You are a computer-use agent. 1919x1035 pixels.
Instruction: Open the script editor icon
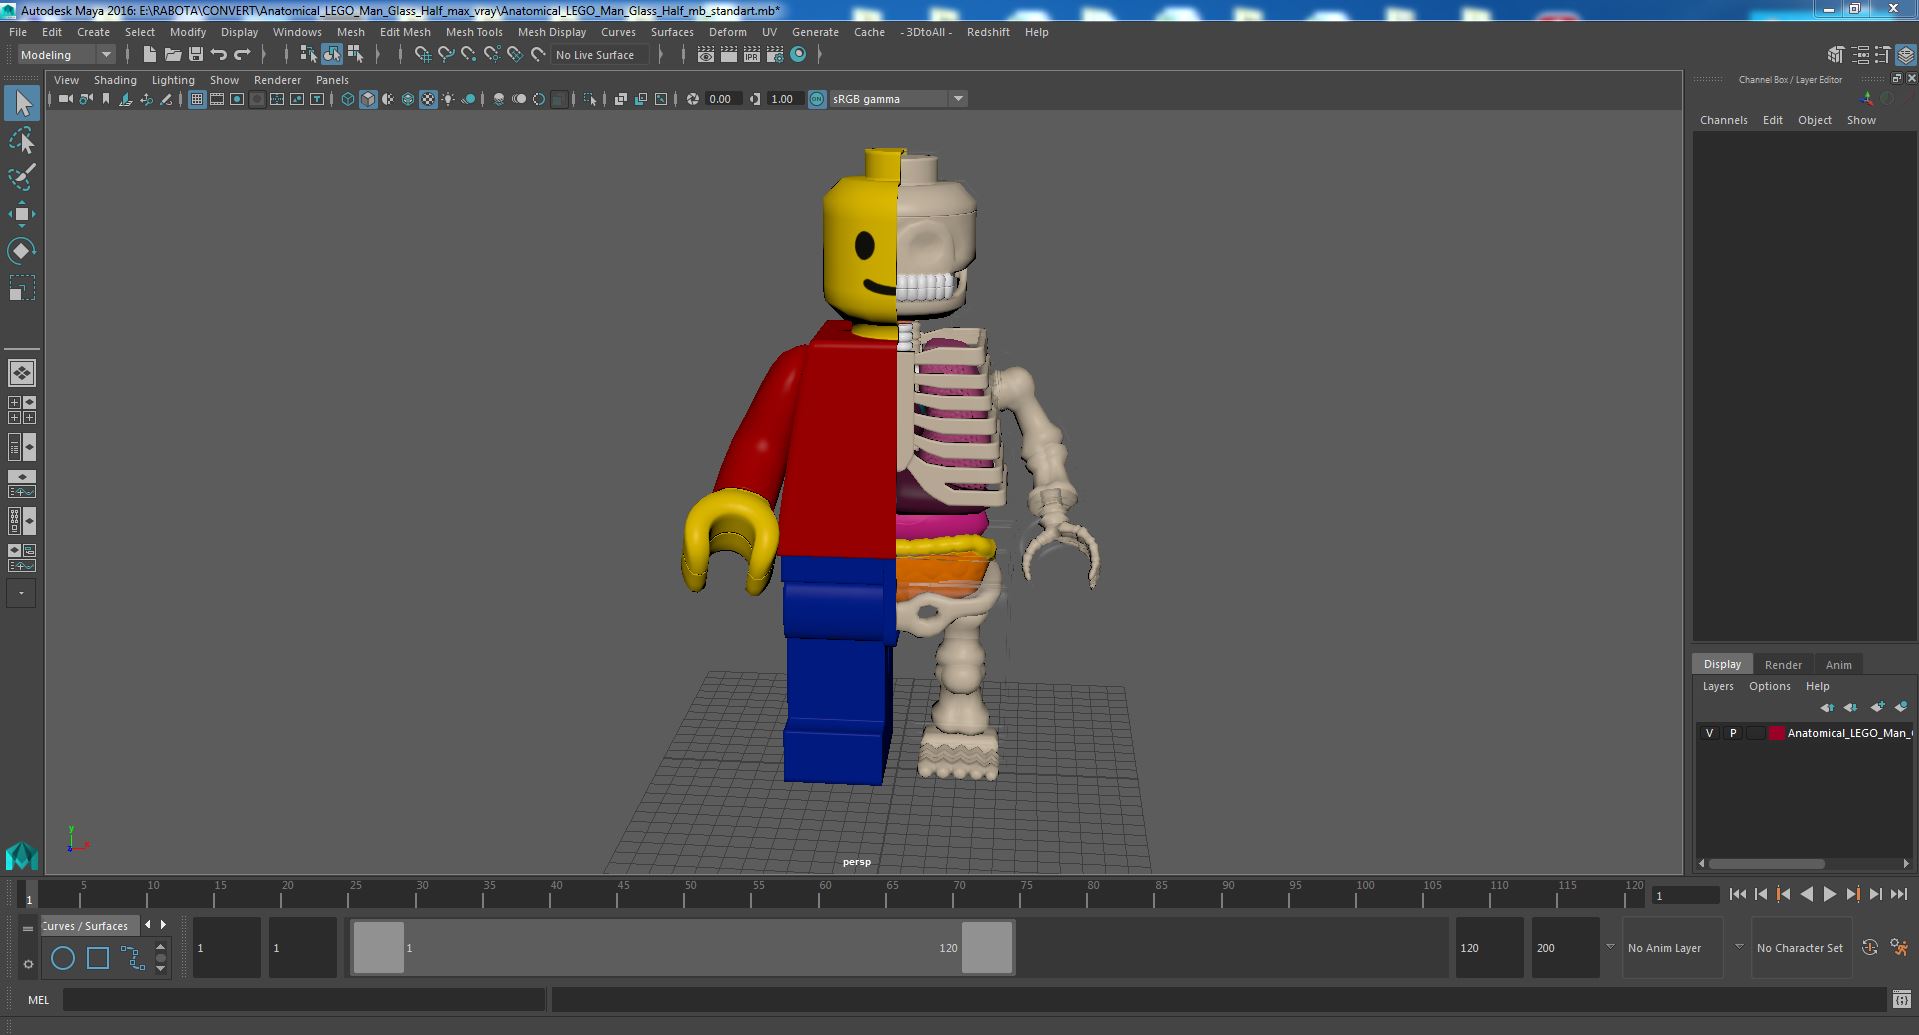(x=1901, y=999)
